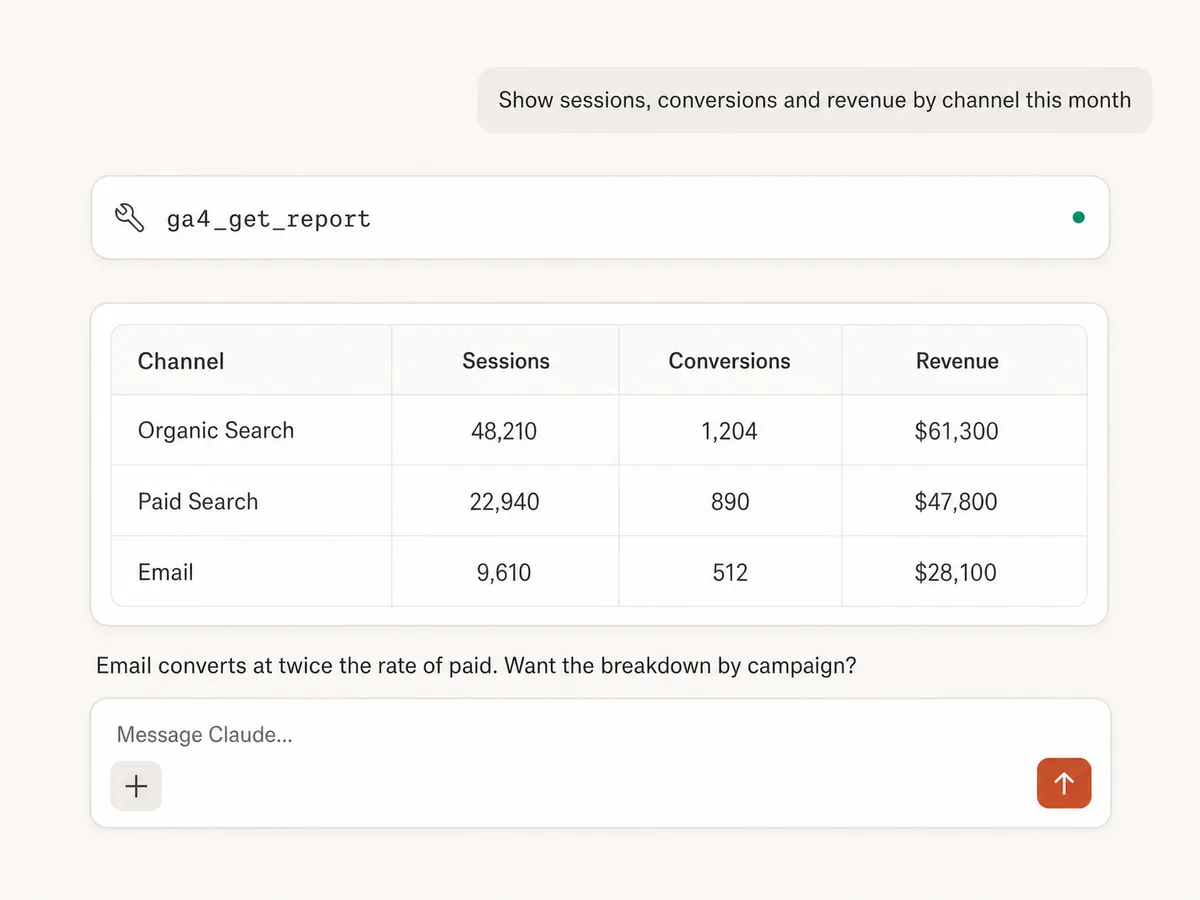Click the ga4_get_report tool name text
The width and height of the screenshot is (1200, 900).
[x=268, y=219]
